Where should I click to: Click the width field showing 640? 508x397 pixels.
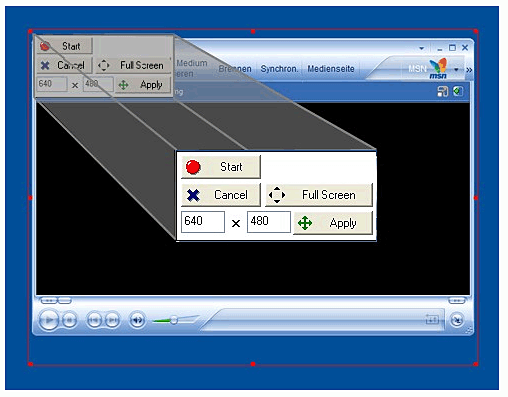pos(203,222)
